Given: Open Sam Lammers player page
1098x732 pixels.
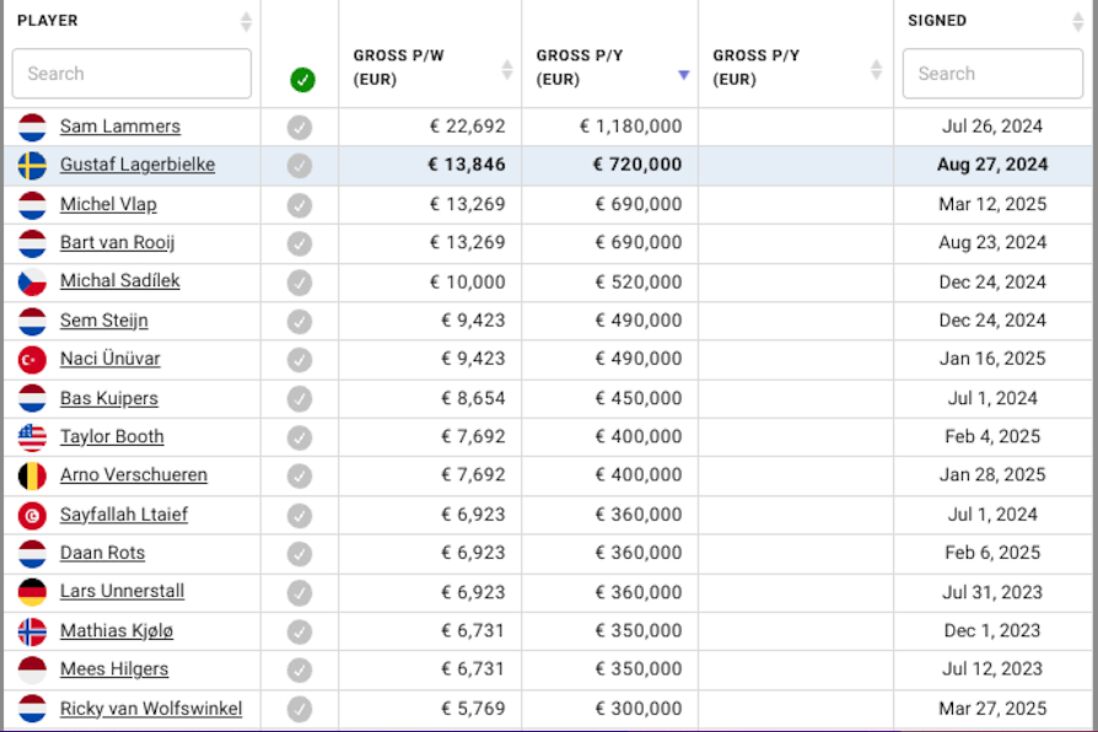Looking at the screenshot, I should coord(120,127).
